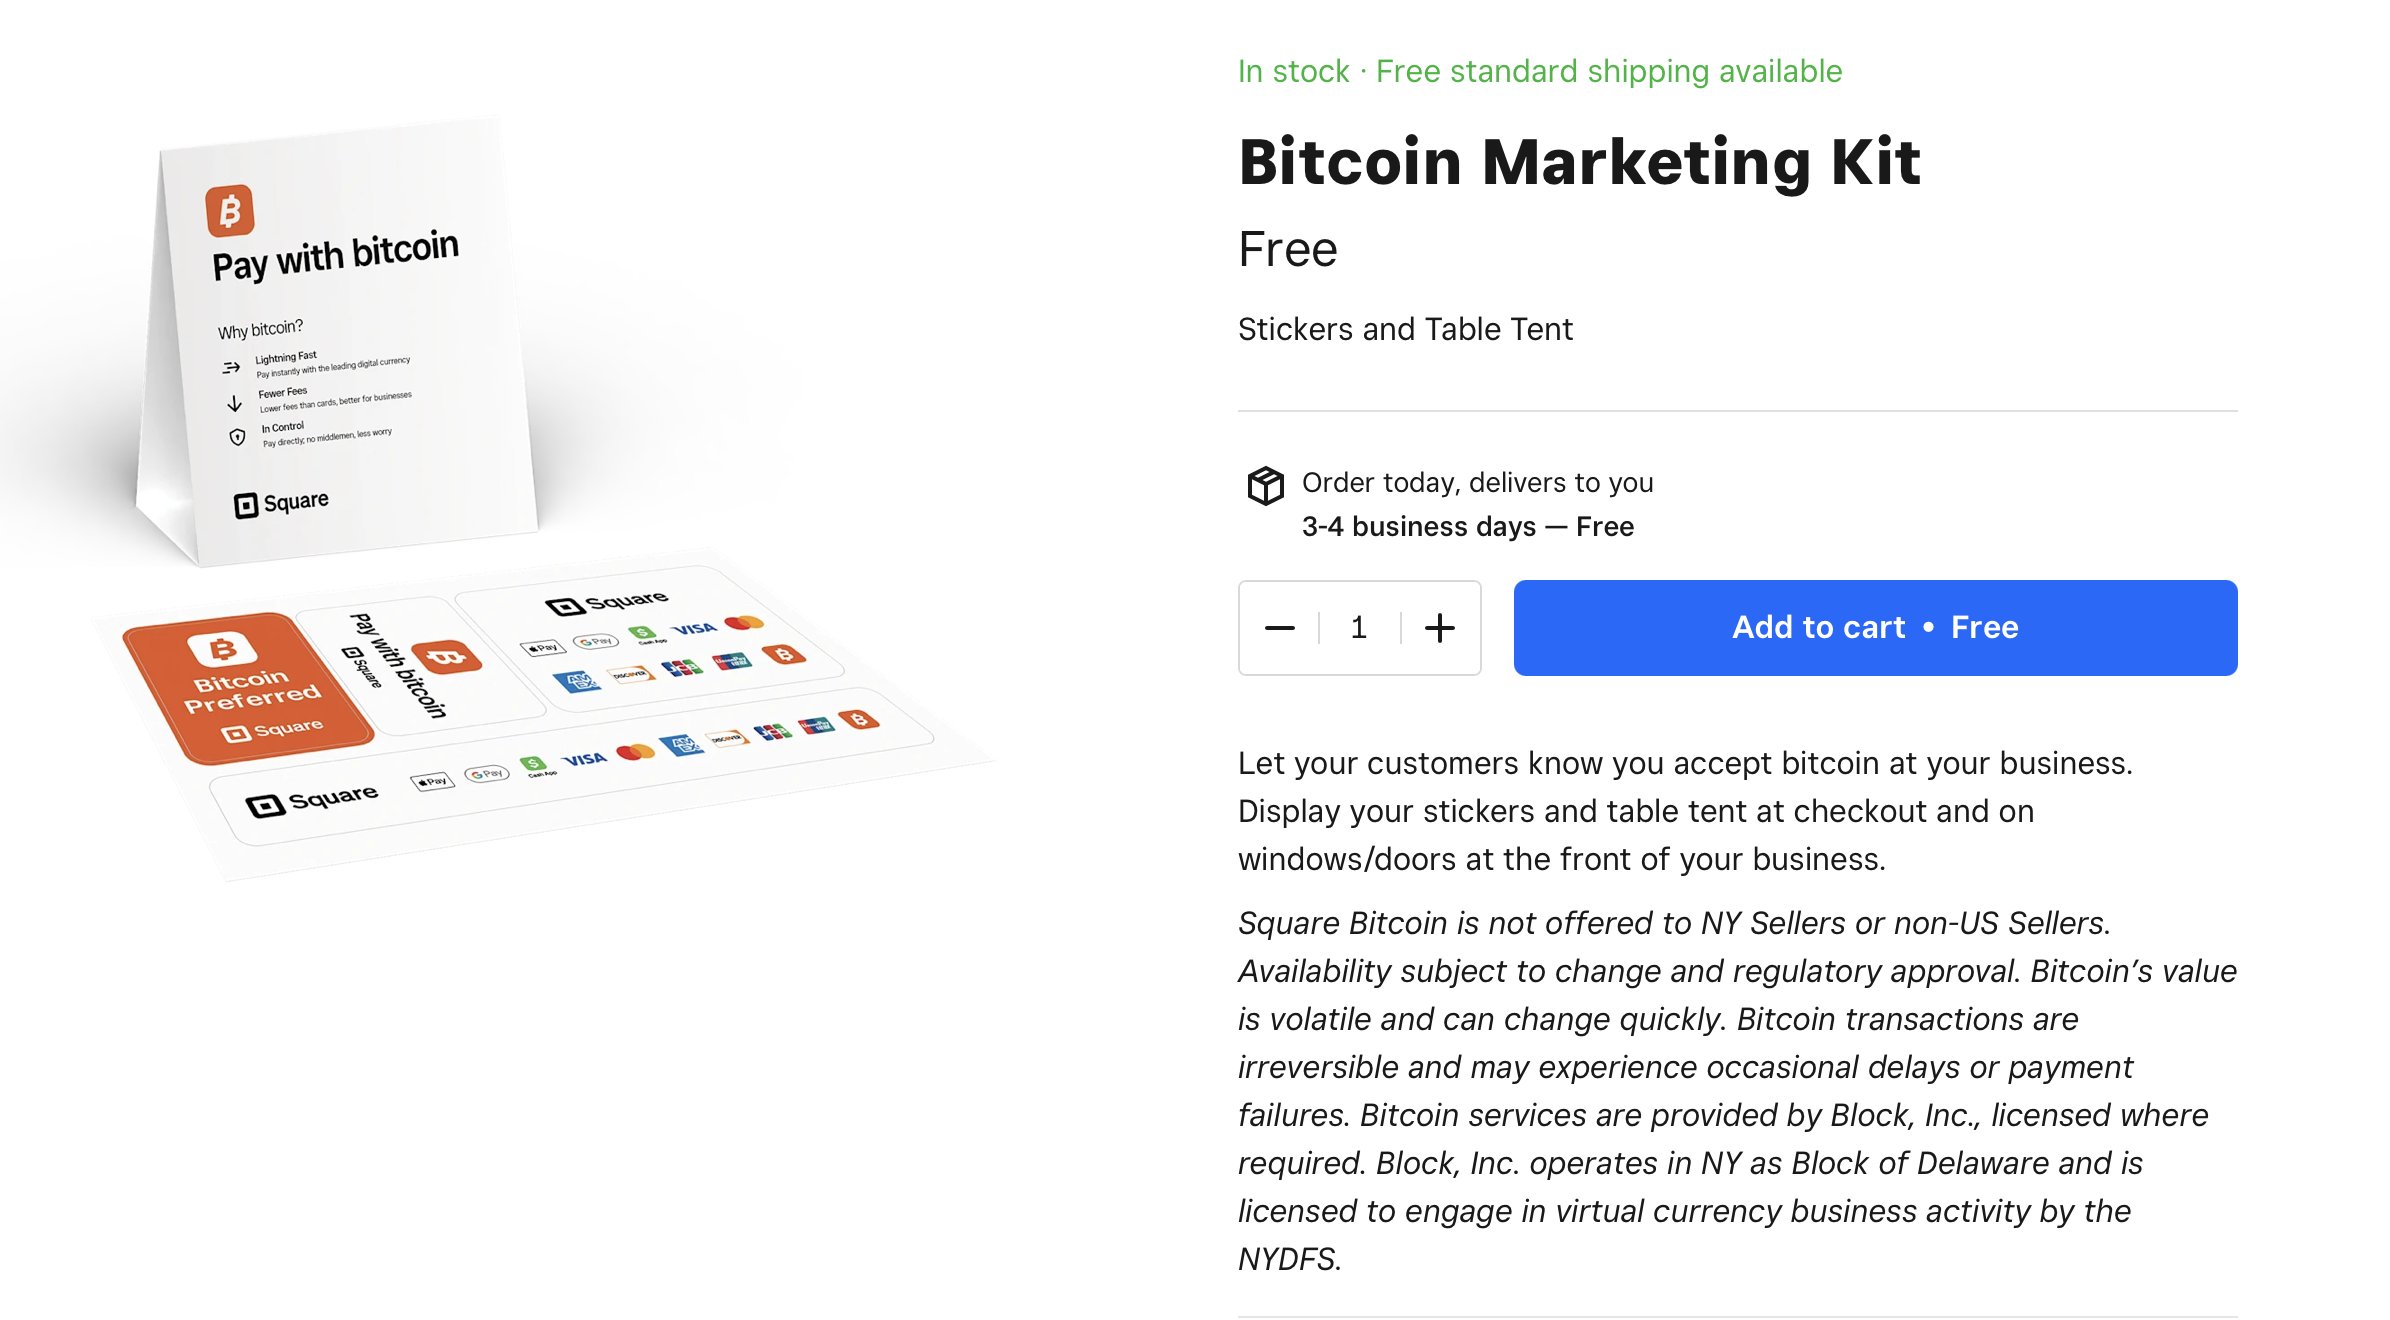The height and width of the screenshot is (1320, 2390).
Task: Click the vertical Pay with bitcoin sticker
Action: click(x=410, y=664)
